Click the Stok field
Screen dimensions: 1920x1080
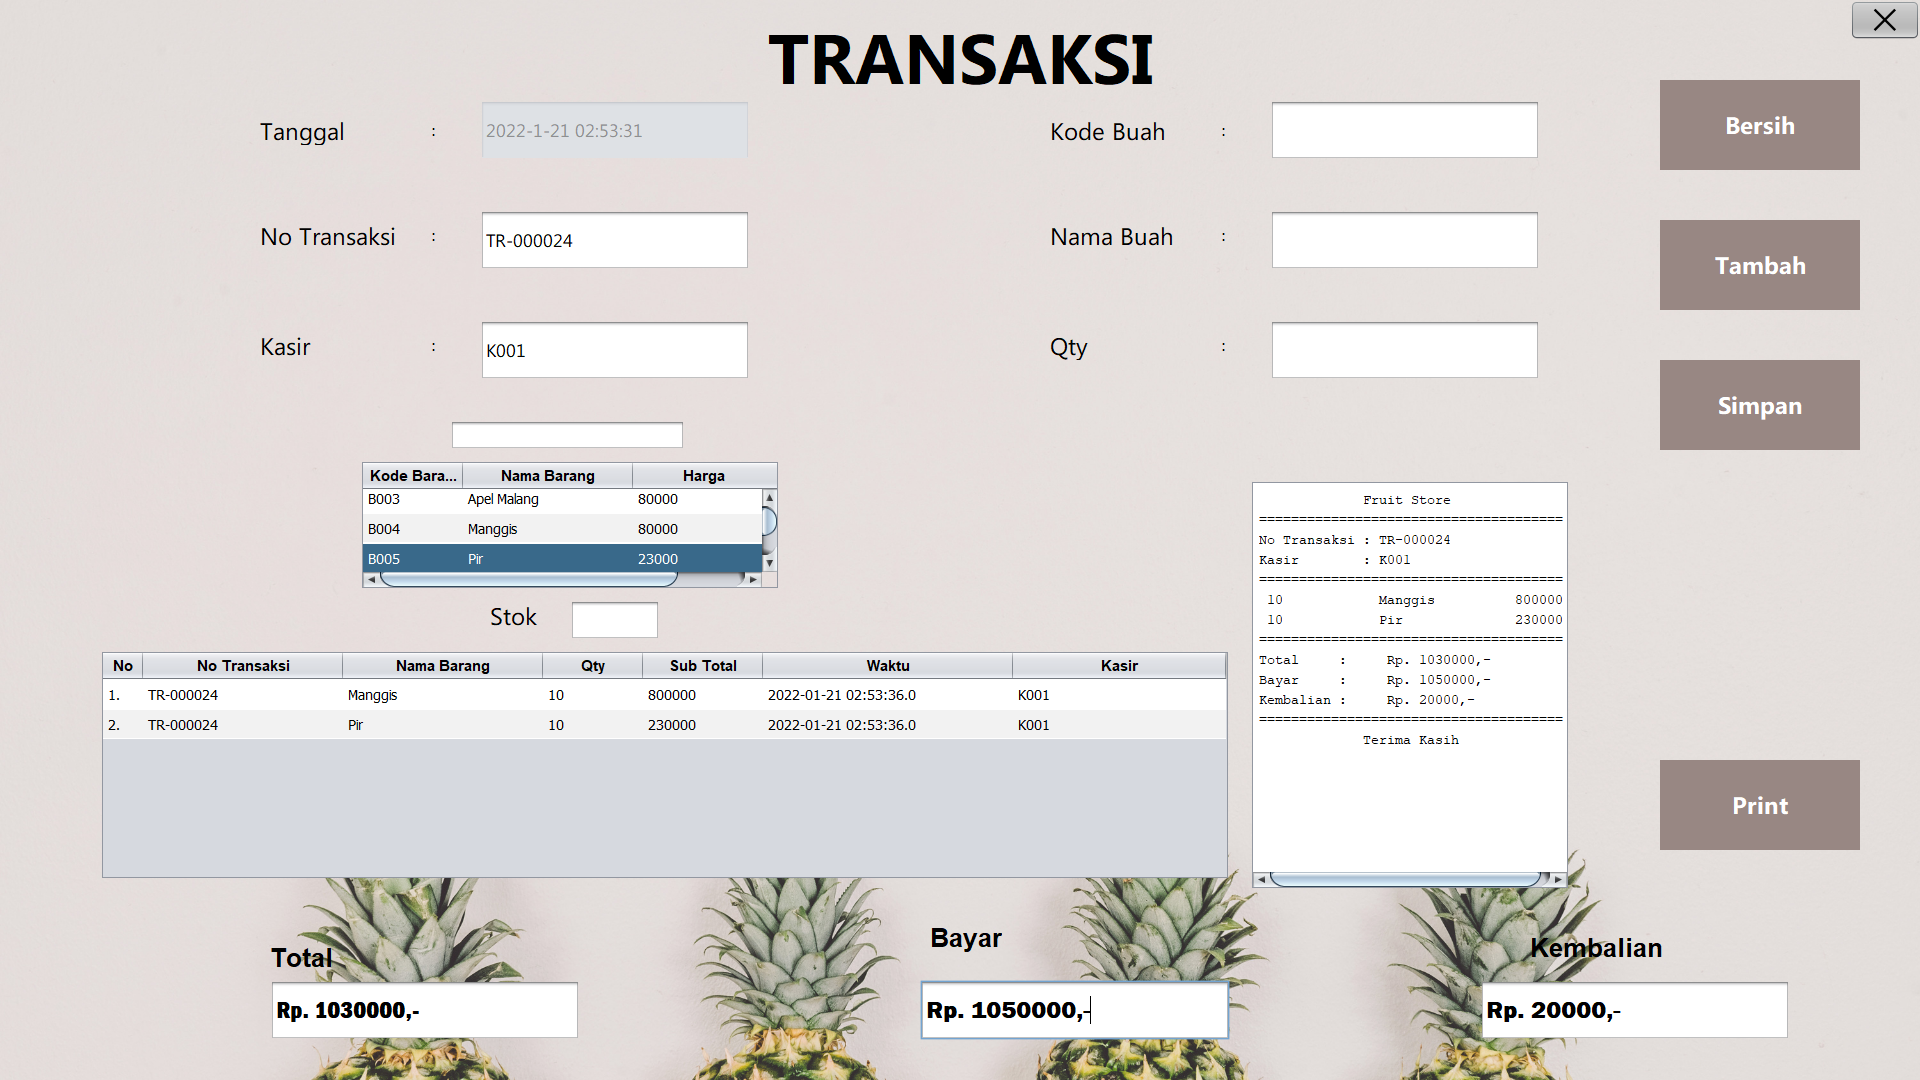[x=614, y=620]
